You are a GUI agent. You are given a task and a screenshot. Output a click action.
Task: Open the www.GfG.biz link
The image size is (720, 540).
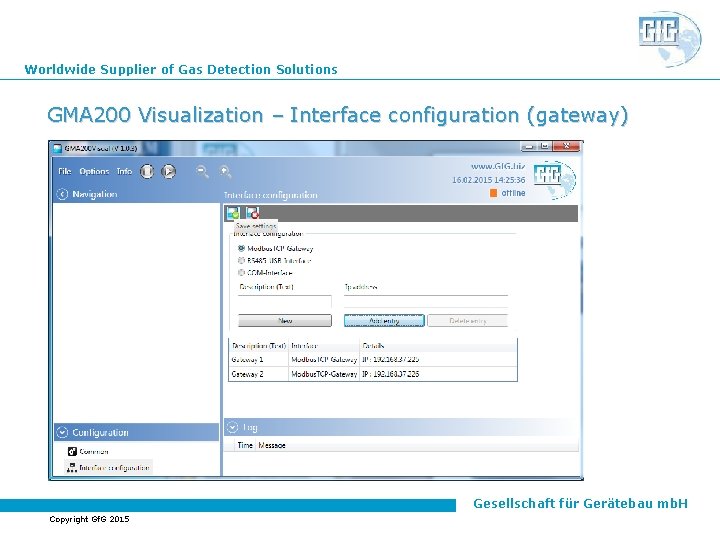point(498,166)
